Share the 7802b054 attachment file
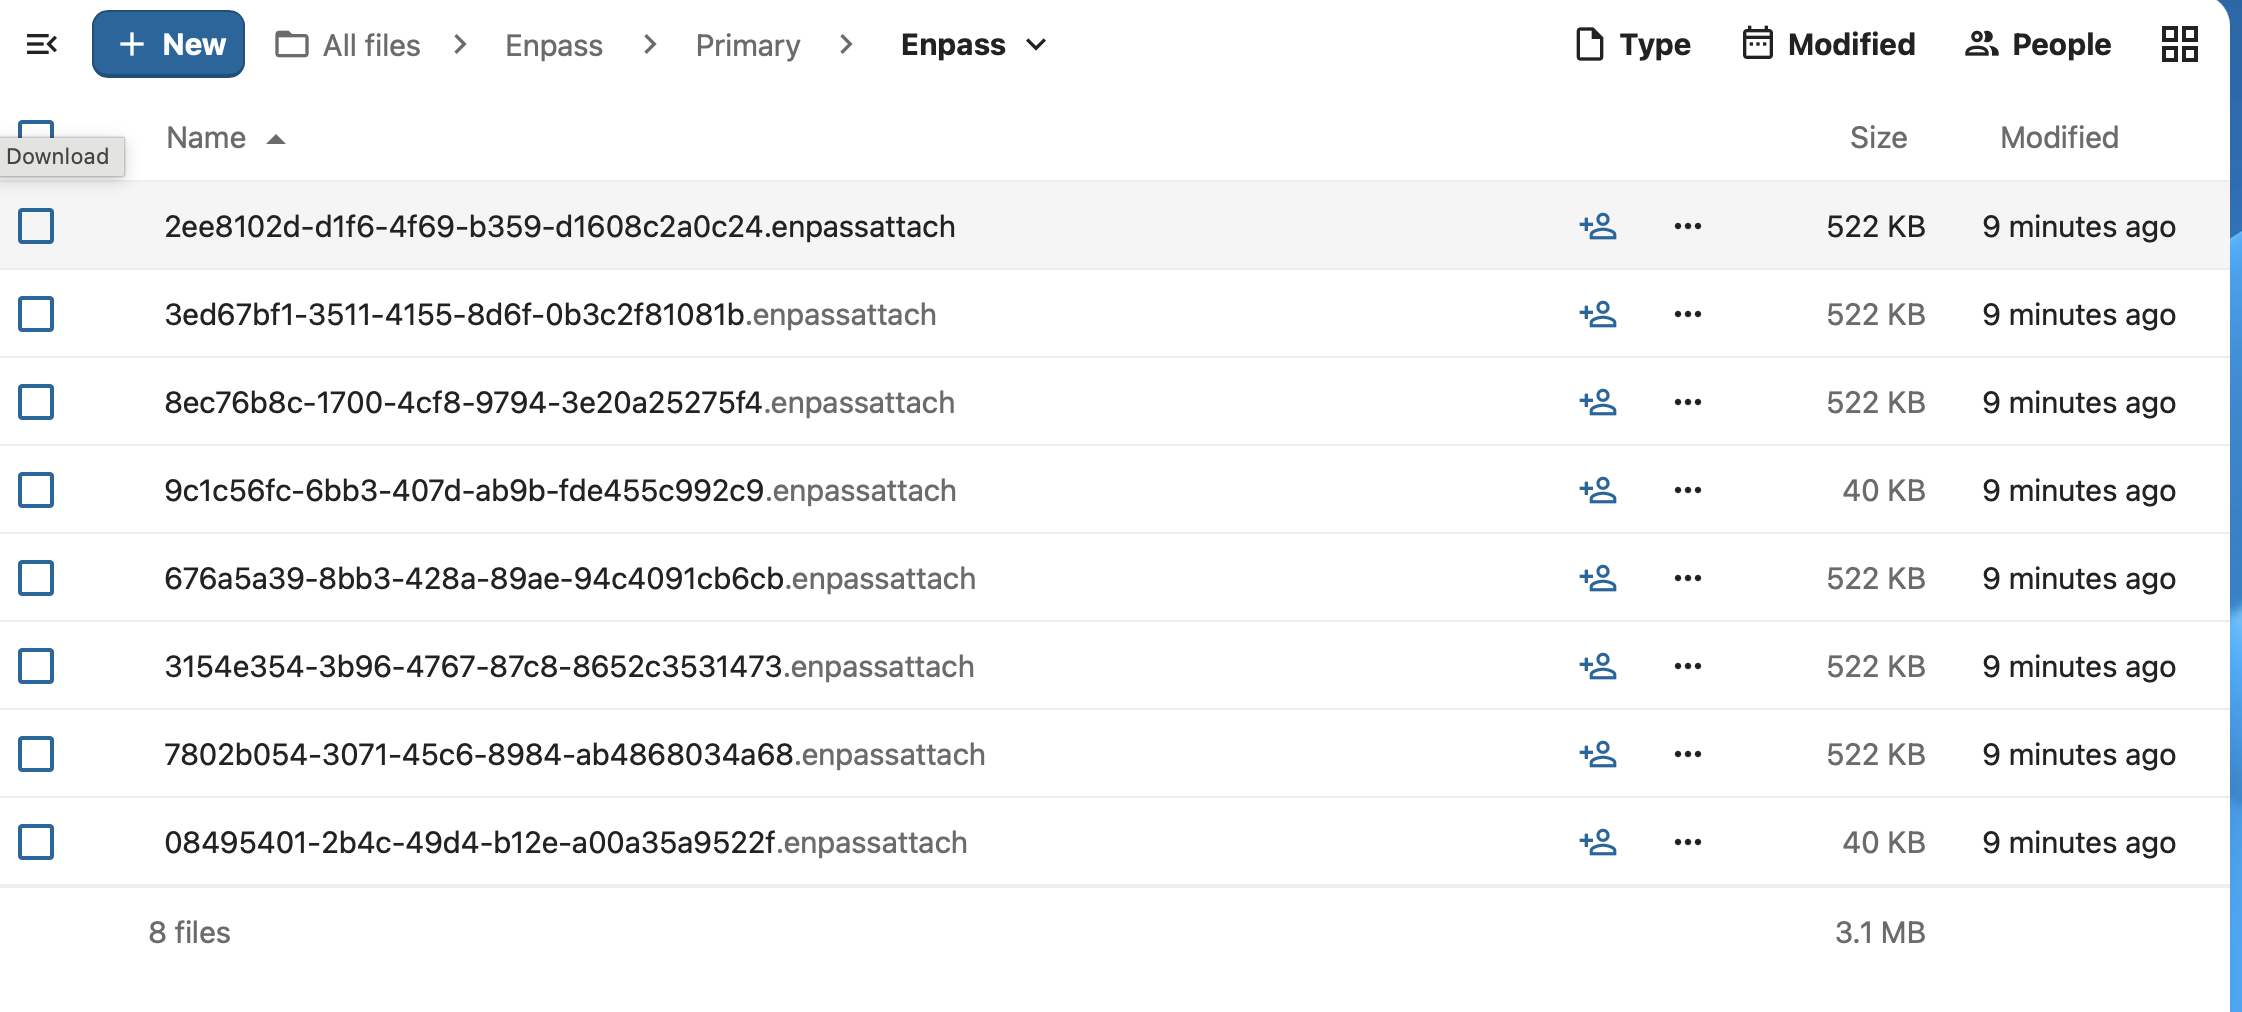This screenshot has width=2242, height=1012. [x=1598, y=755]
